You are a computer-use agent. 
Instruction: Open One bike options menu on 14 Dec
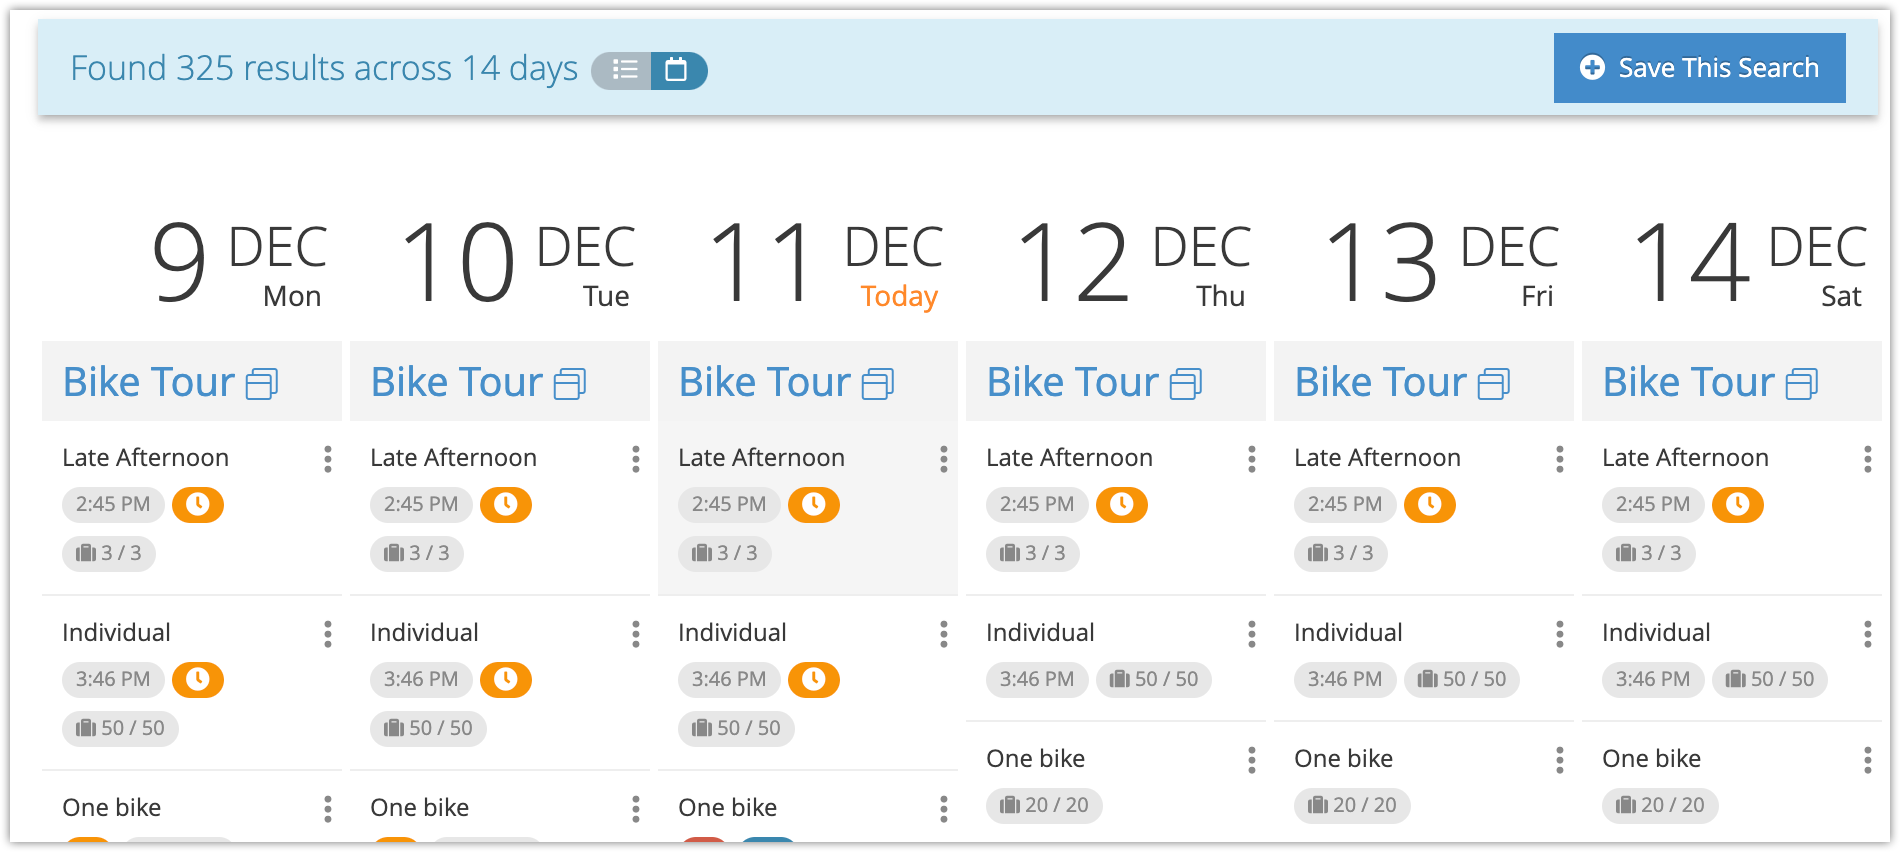(1867, 760)
